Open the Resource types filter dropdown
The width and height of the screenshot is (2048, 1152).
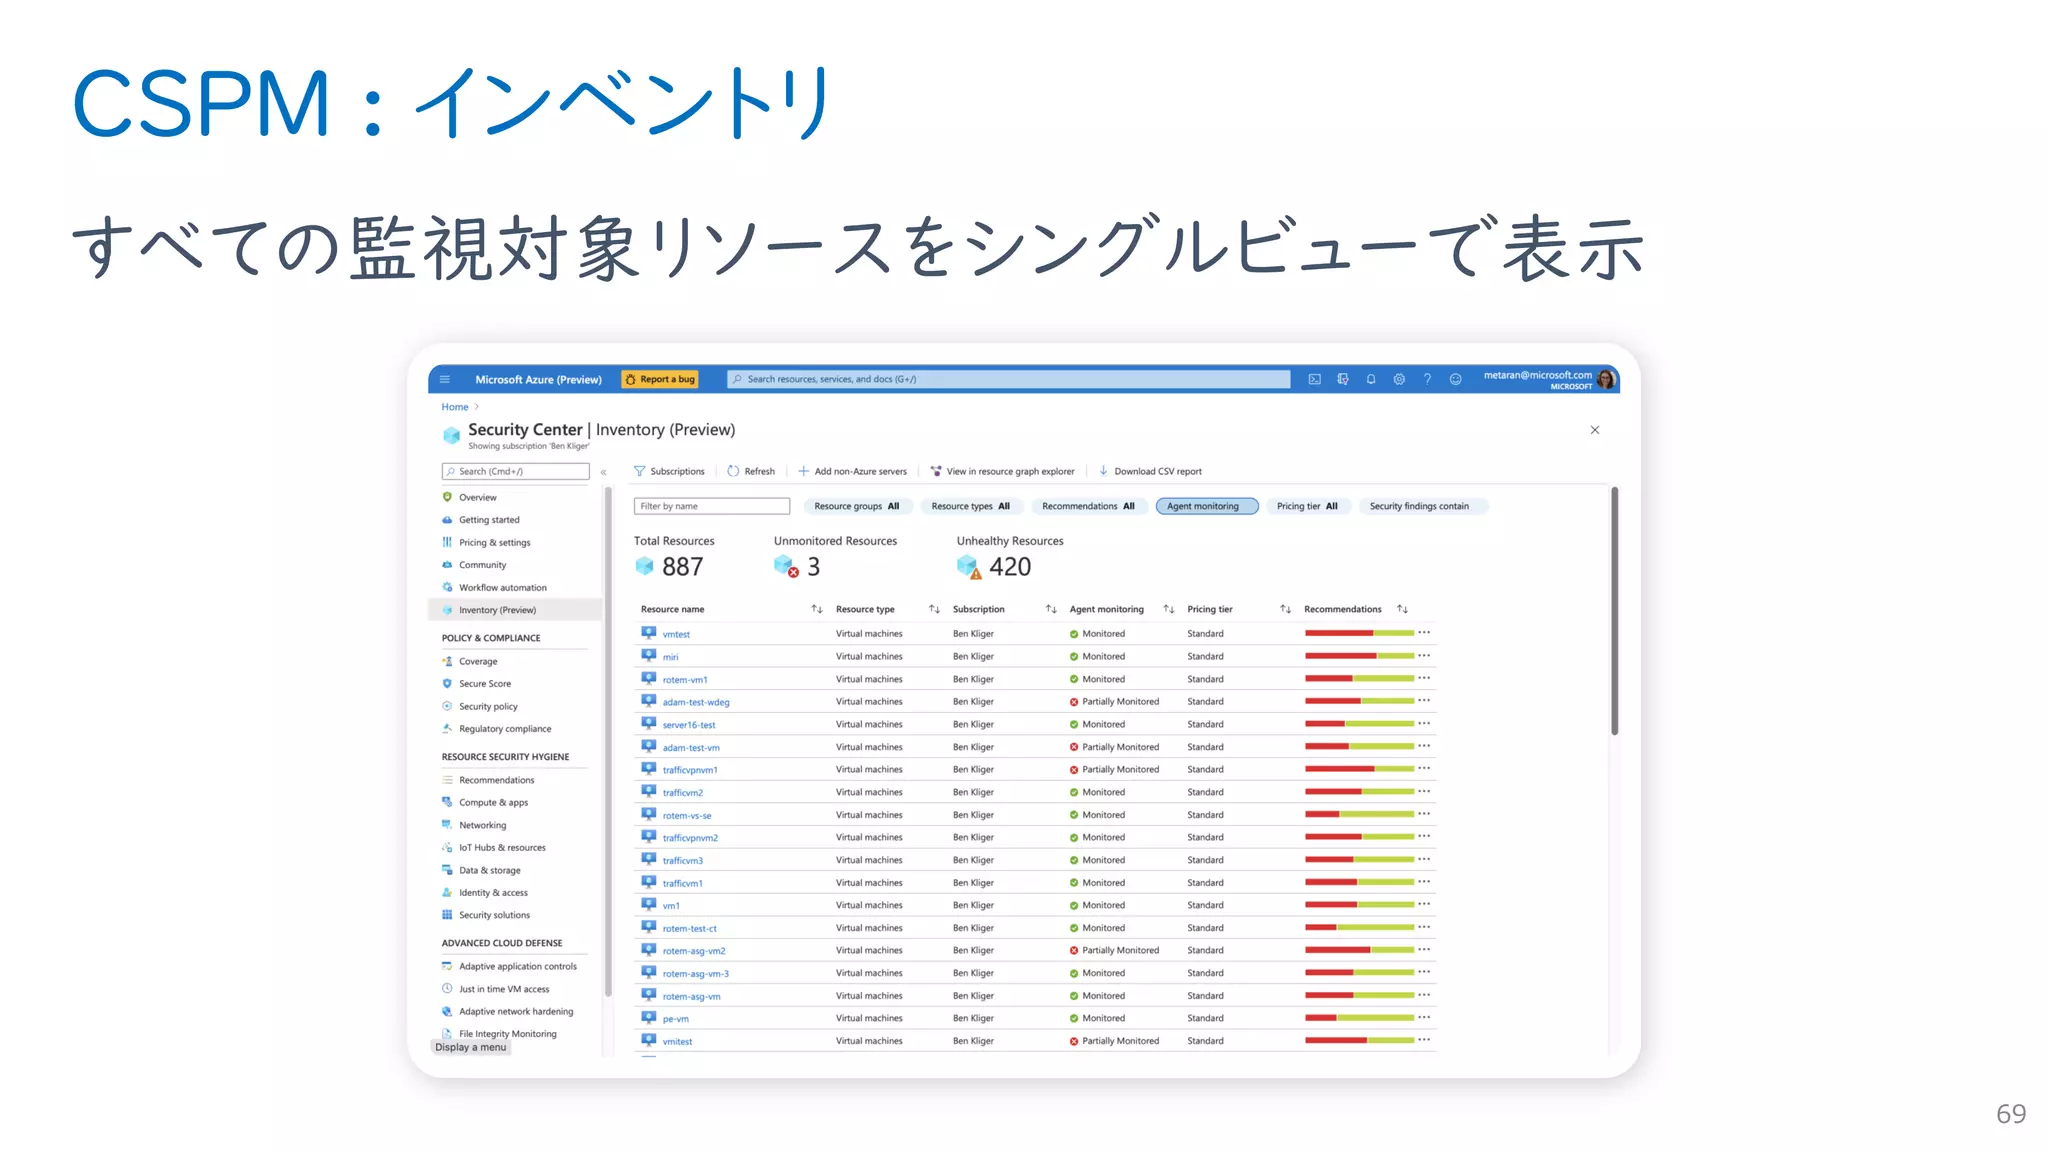point(971,506)
